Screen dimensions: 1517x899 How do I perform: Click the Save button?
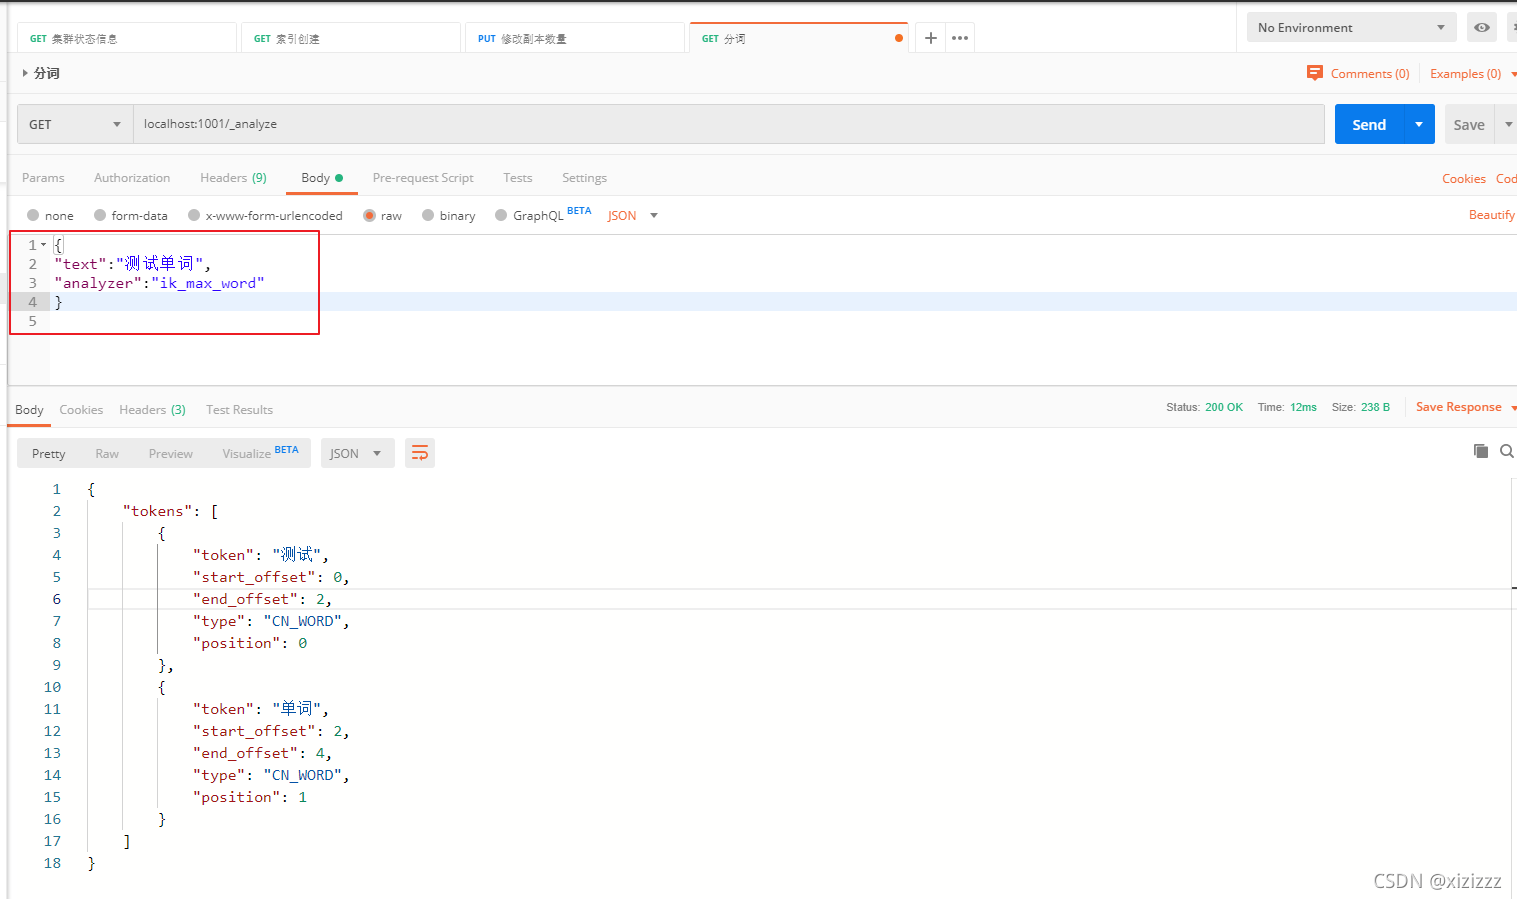[1469, 124]
